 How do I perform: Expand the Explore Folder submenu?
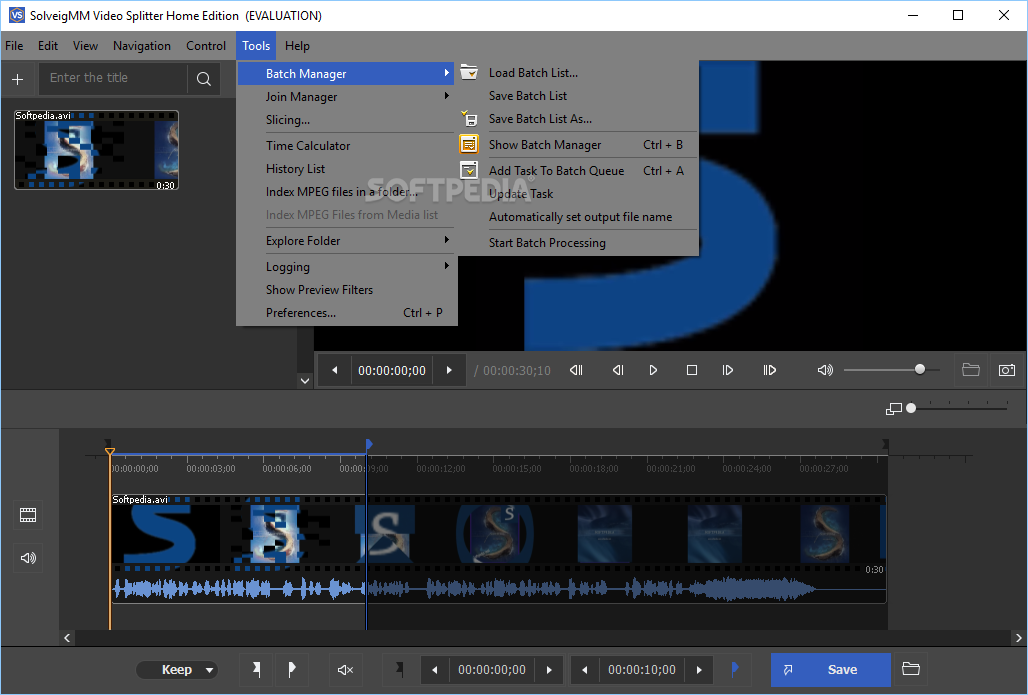(446, 241)
